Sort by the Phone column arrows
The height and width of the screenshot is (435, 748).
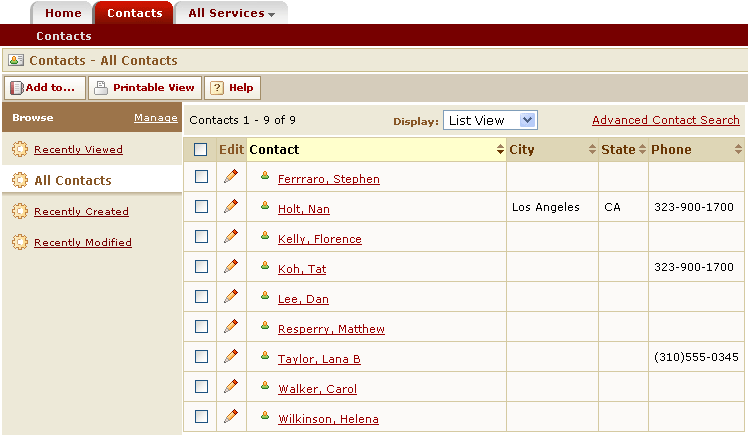coord(738,149)
